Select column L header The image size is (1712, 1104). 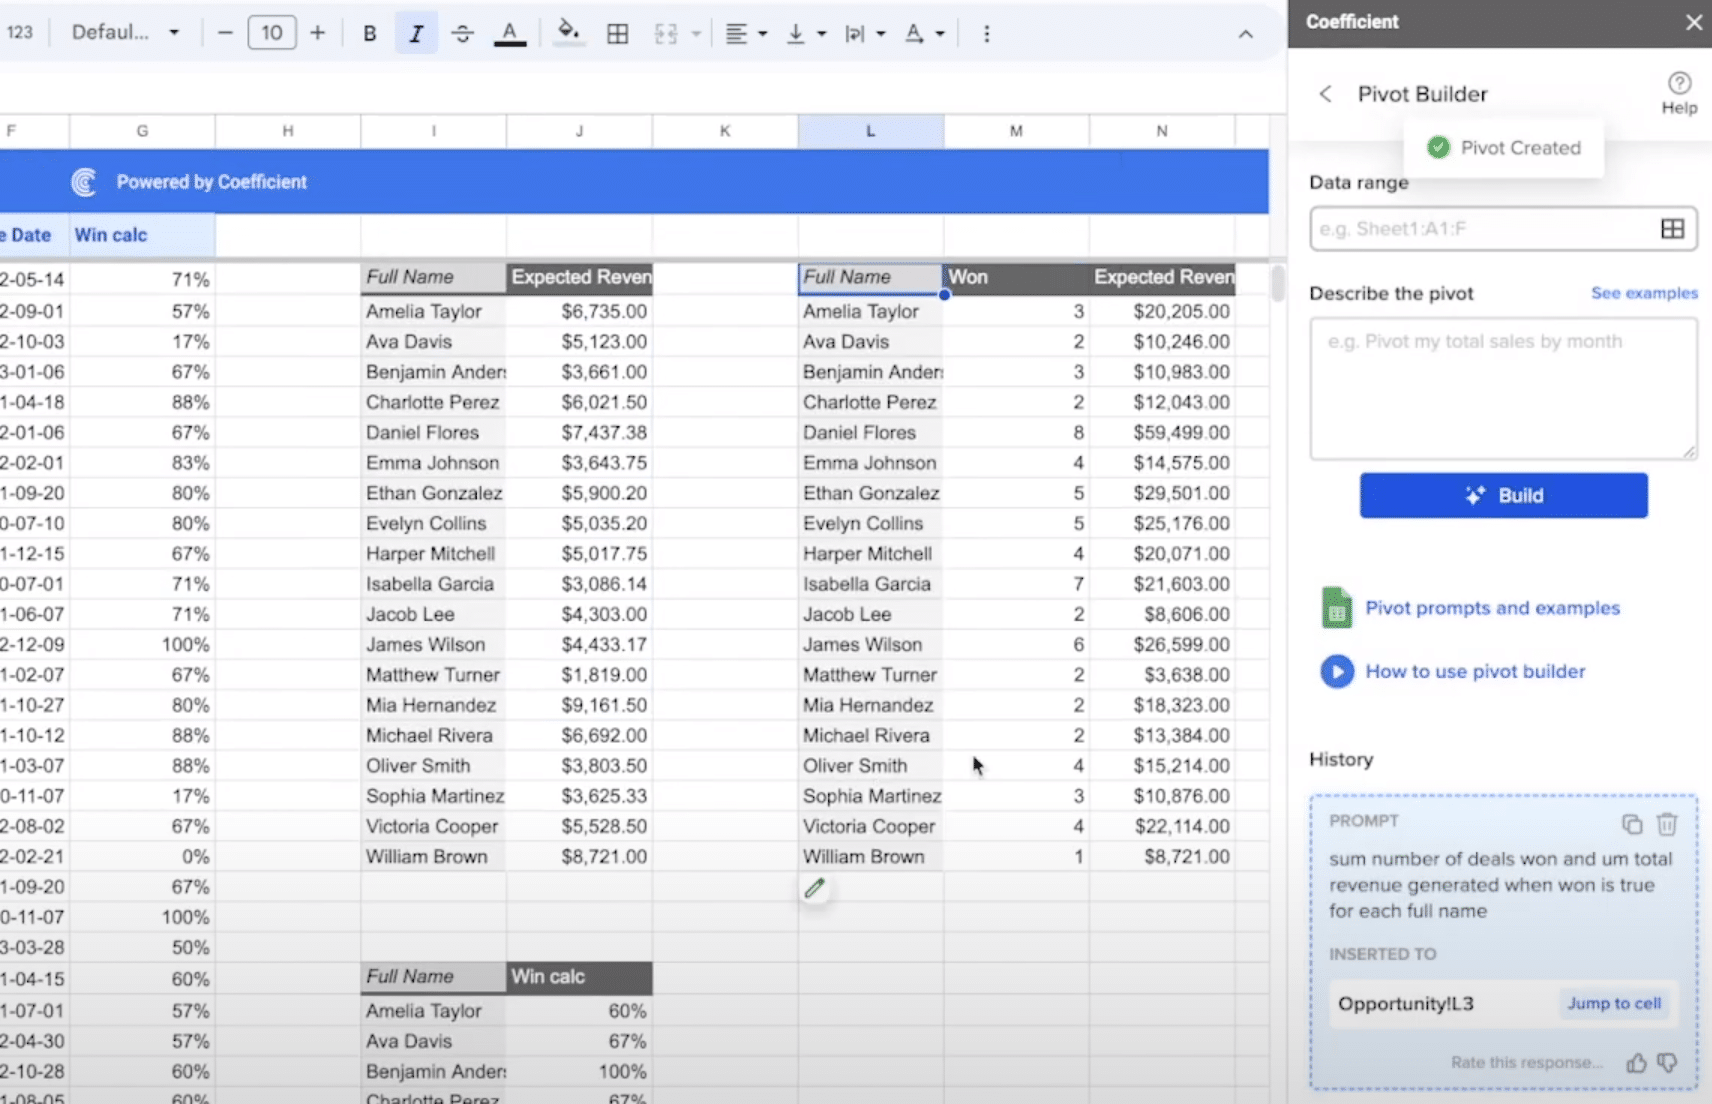pos(870,131)
